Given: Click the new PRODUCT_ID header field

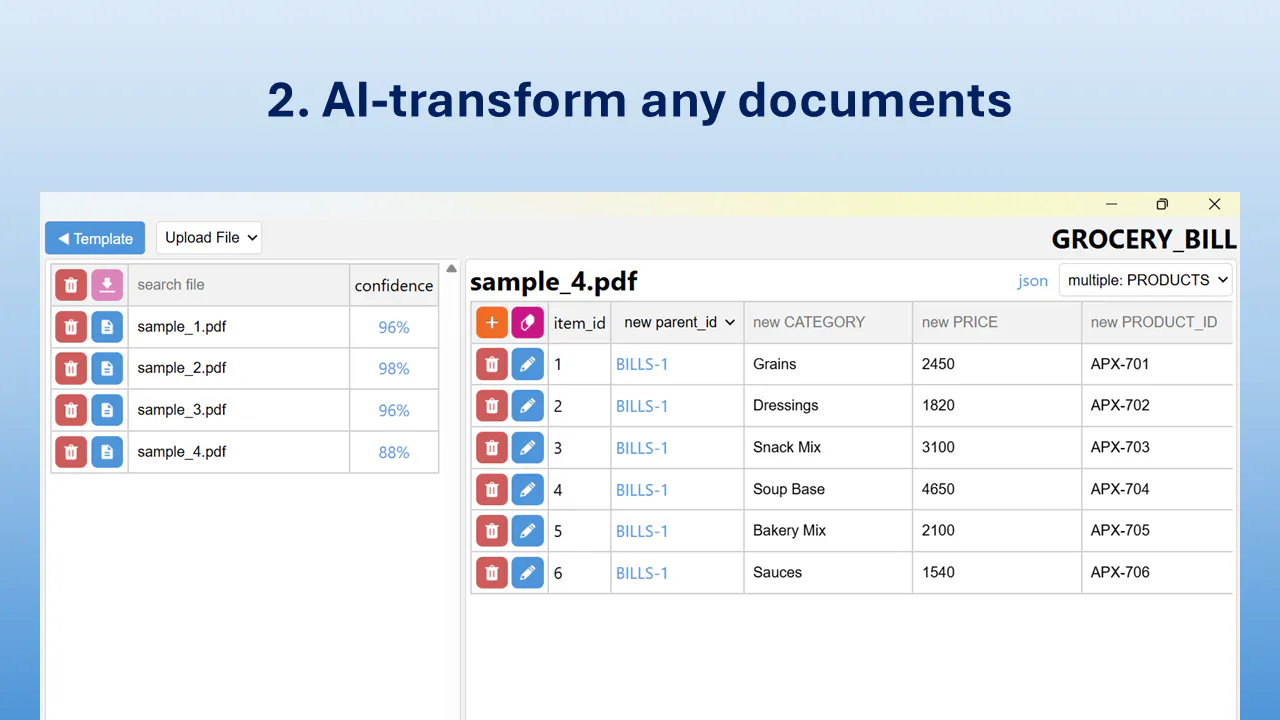Looking at the screenshot, I should click(1158, 322).
